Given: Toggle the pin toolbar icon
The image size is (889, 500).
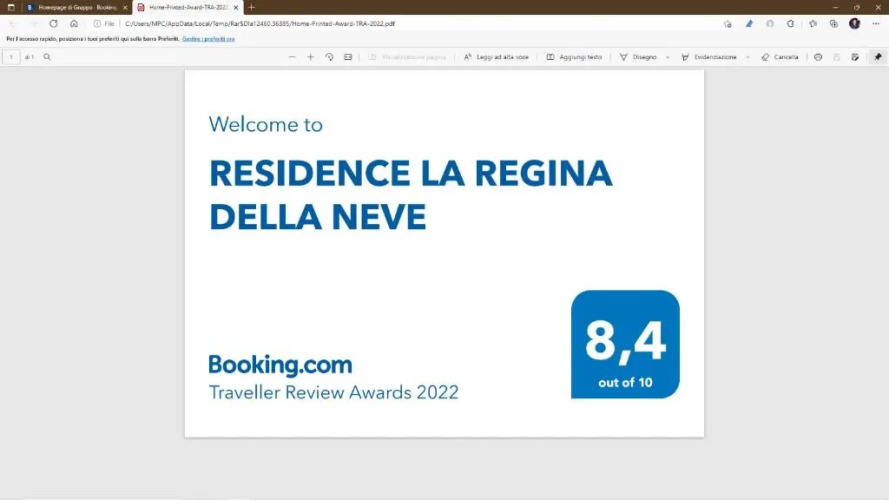Looking at the screenshot, I should click(877, 57).
